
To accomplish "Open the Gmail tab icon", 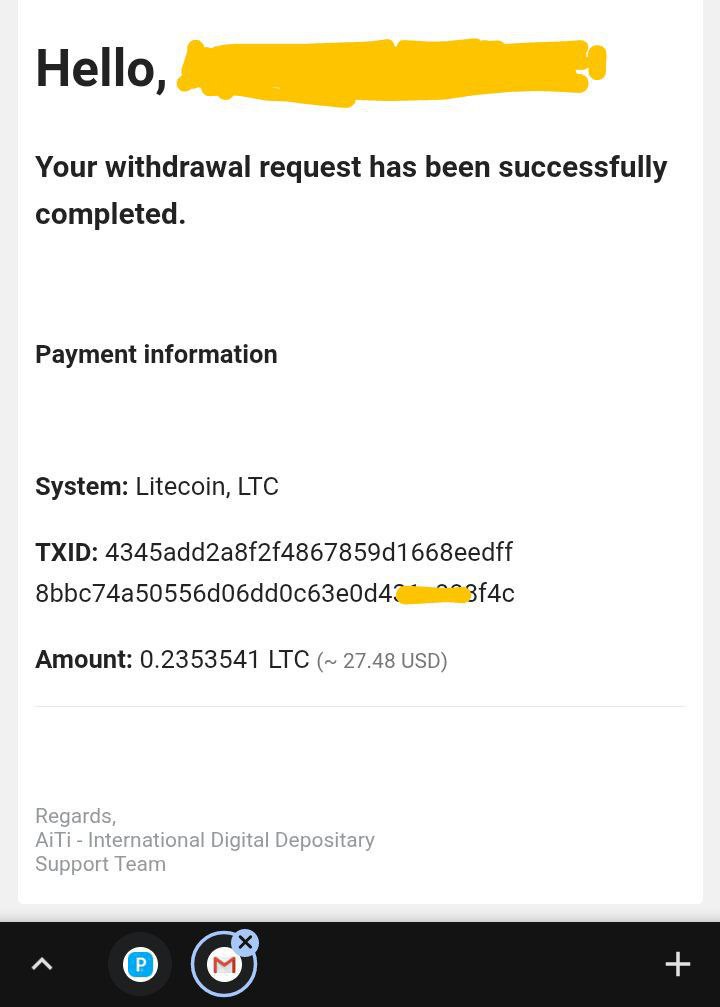I will click(x=224, y=964).
